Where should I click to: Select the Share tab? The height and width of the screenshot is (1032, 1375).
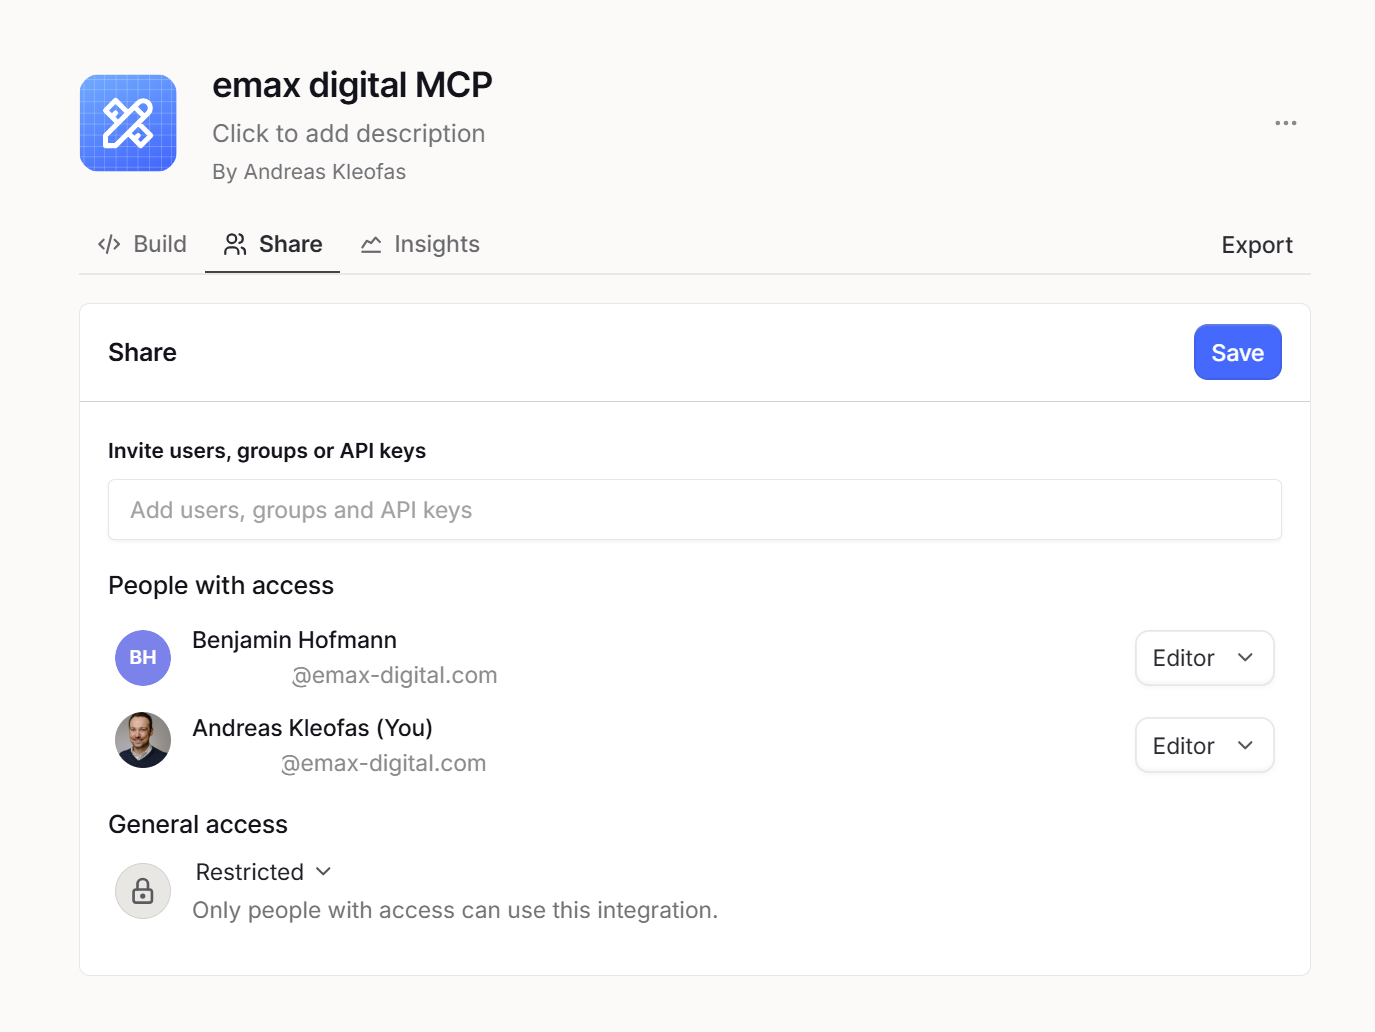click(x=273, y=244)
